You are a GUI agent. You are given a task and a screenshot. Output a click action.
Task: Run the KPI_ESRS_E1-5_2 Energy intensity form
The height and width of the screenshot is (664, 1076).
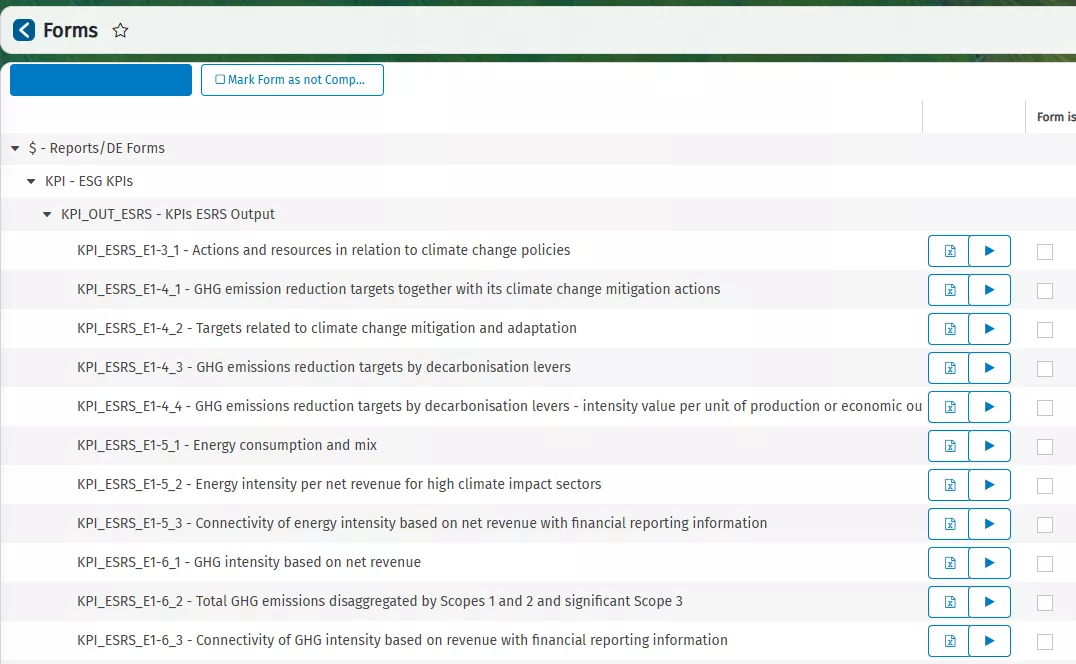pos(989,485)
